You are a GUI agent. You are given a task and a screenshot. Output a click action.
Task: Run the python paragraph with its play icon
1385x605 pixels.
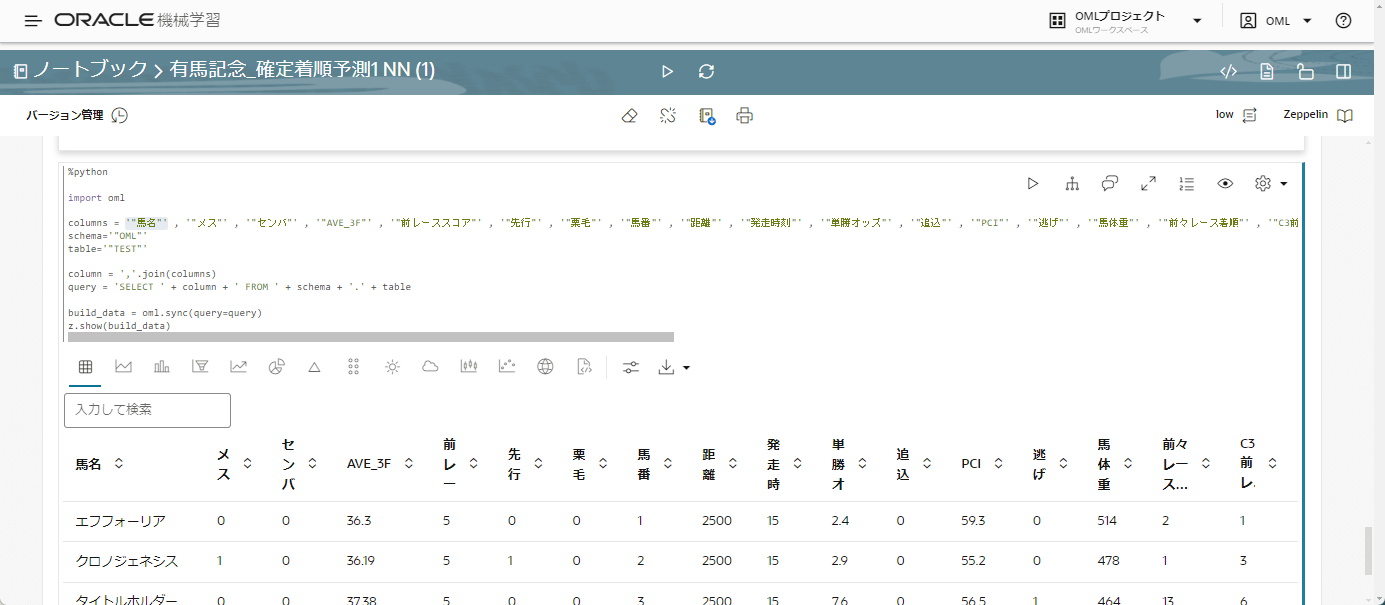(1033, 183)
